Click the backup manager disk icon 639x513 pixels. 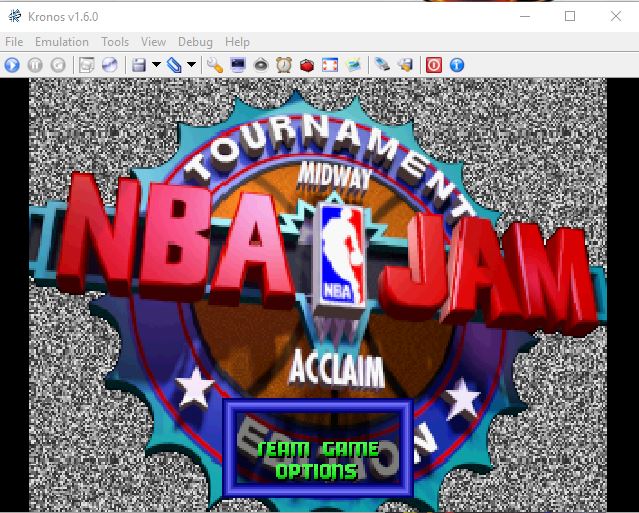pos(405,65)
